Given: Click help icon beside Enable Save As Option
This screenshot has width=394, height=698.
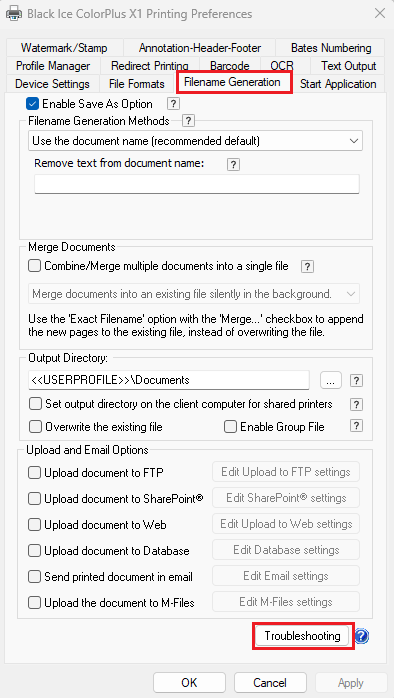Looking at the screenshot, I should (x=174, y=104).
